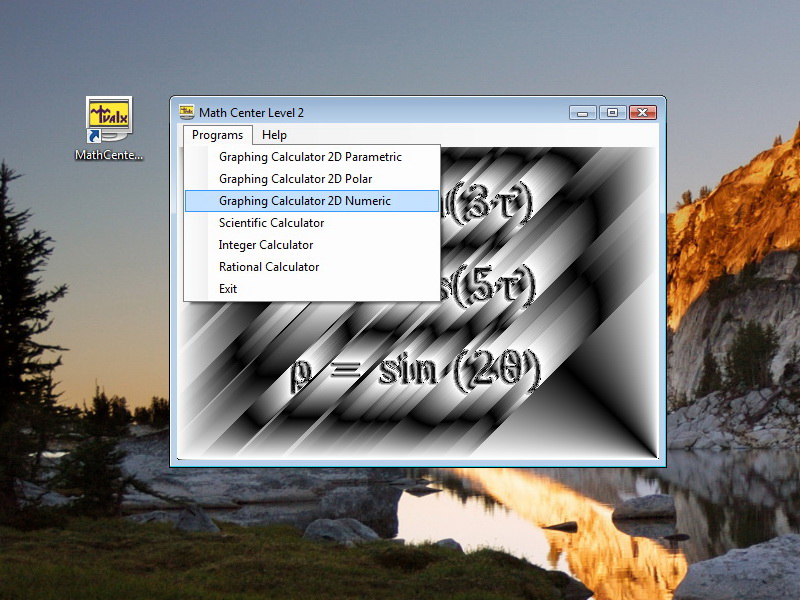
Task: Open the Programs menu
Action: pos(217,135)
